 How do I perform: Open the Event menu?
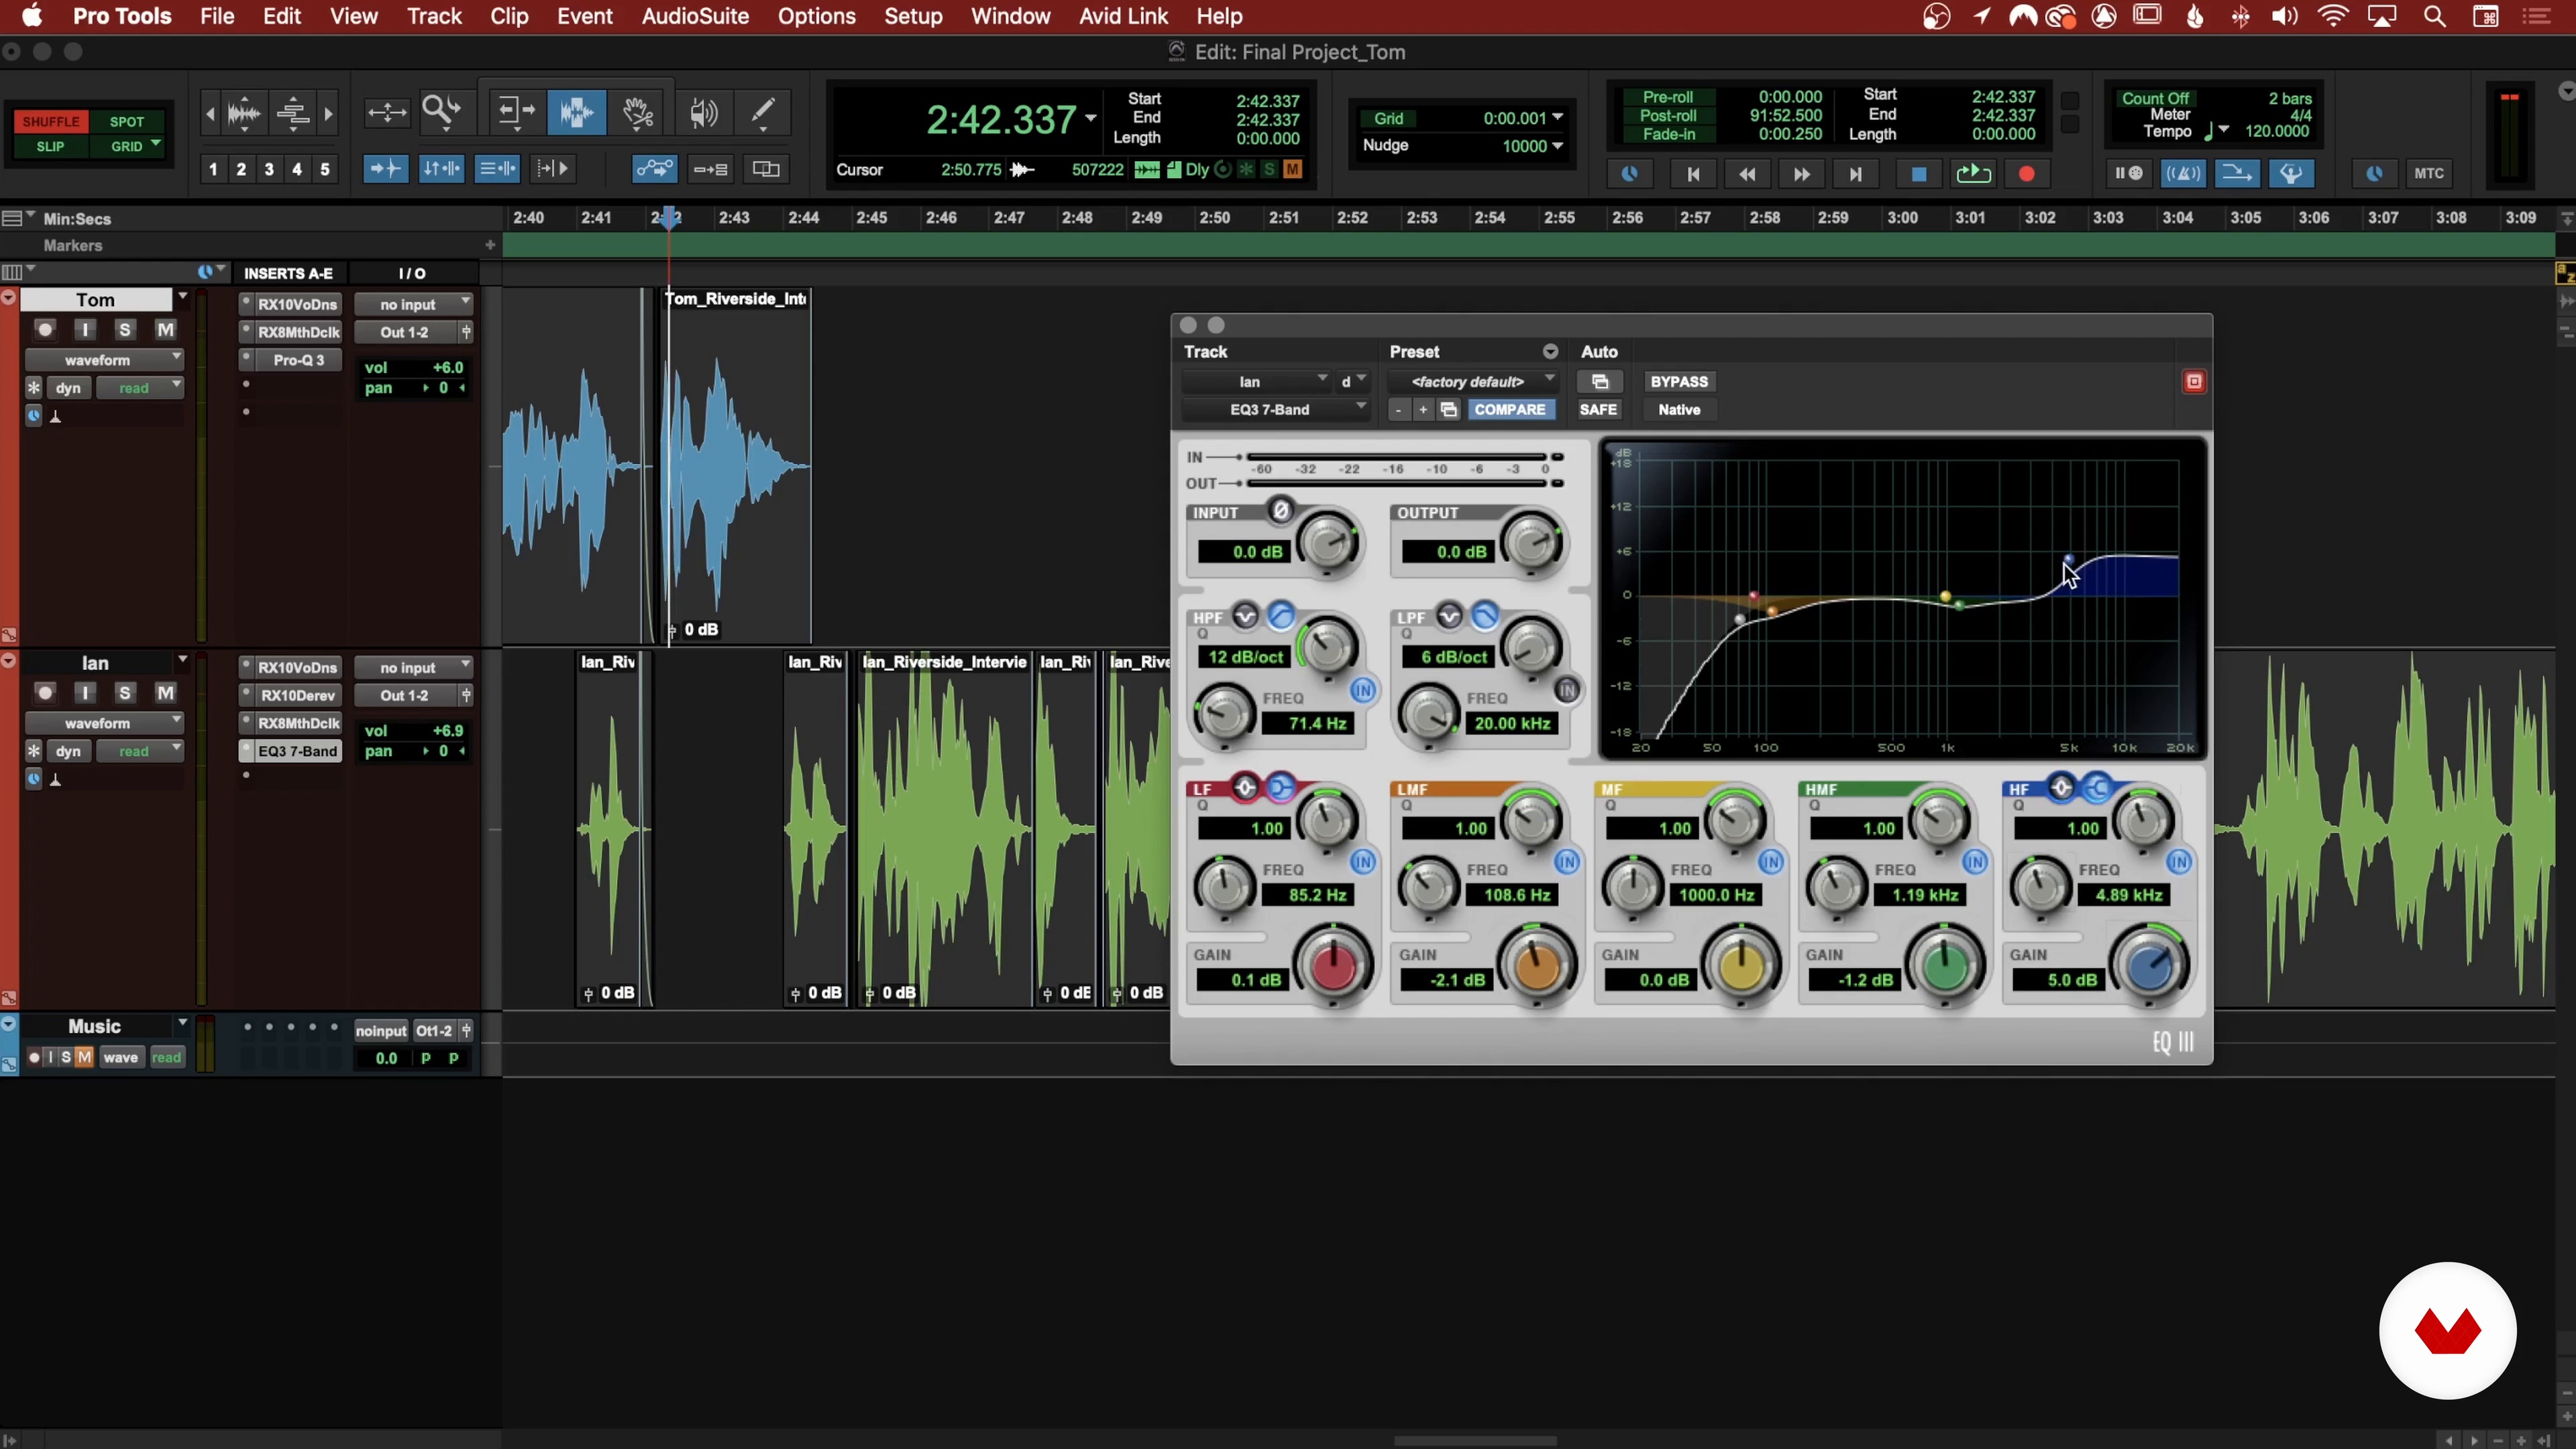click(585, 16)
